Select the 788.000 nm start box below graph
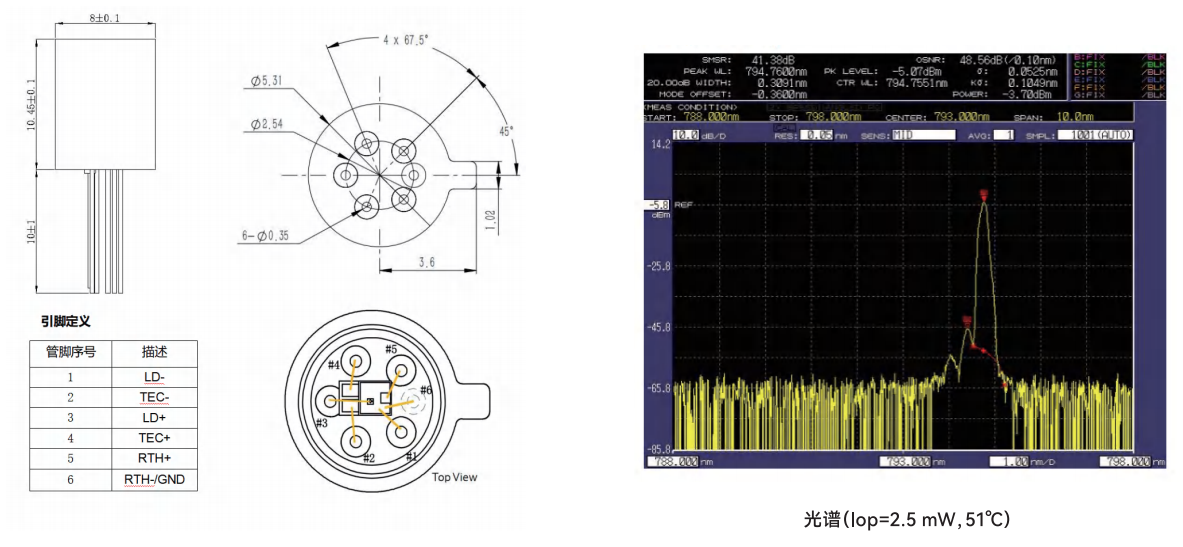 tap(672, 462)
